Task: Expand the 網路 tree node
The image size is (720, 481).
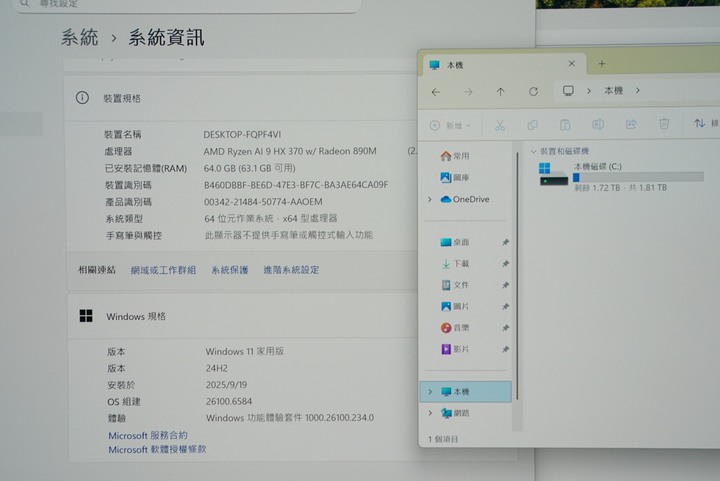Action: click(430, 413)
